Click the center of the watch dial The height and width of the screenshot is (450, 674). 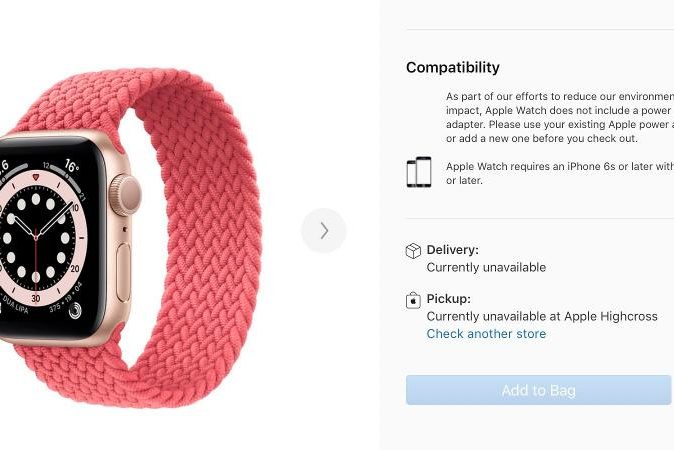click(36, 237)
